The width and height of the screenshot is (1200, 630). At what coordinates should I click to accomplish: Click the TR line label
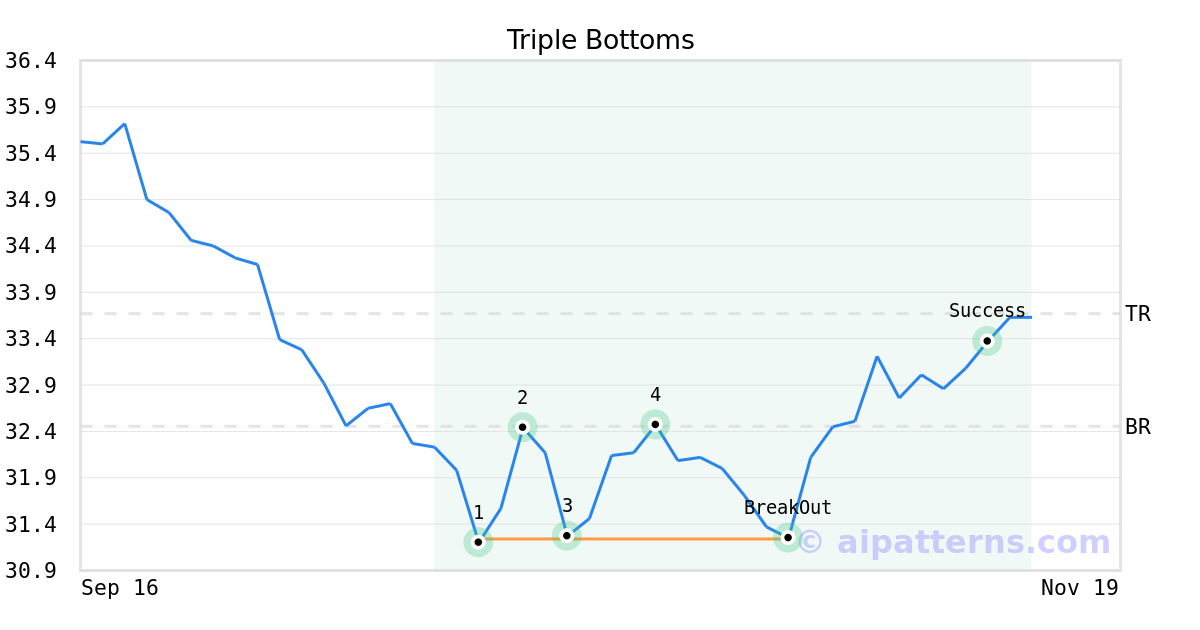click(1138, 314)
